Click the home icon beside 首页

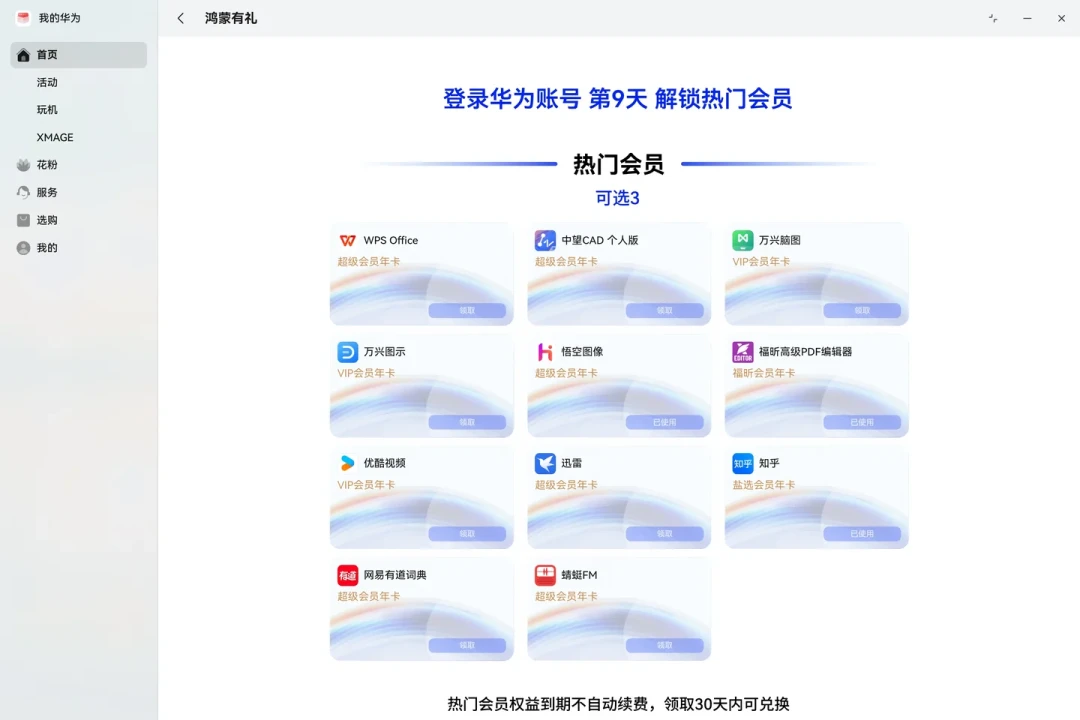pyautogui.click(x=23, y=55)
